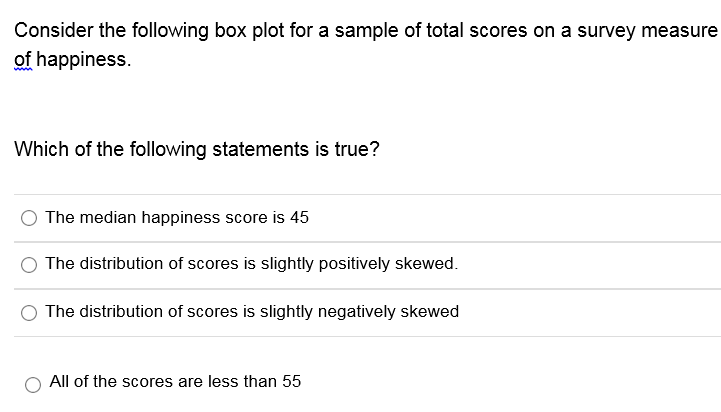Viewport: 721px width, 412px height.
Task: Click the squiggly-underlined word 'of' before happiness
Action: (23, 60)
